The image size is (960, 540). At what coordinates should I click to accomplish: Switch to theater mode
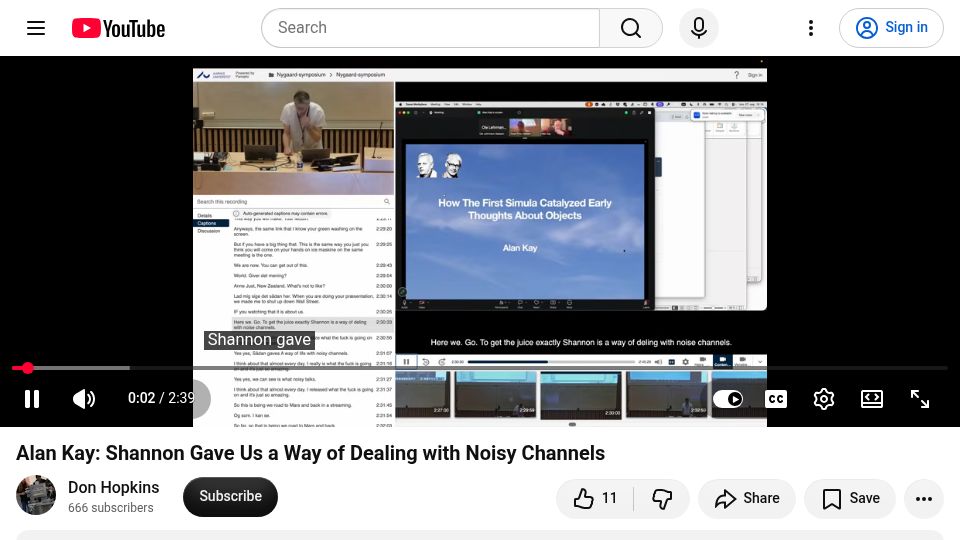(x=871, y=399)
